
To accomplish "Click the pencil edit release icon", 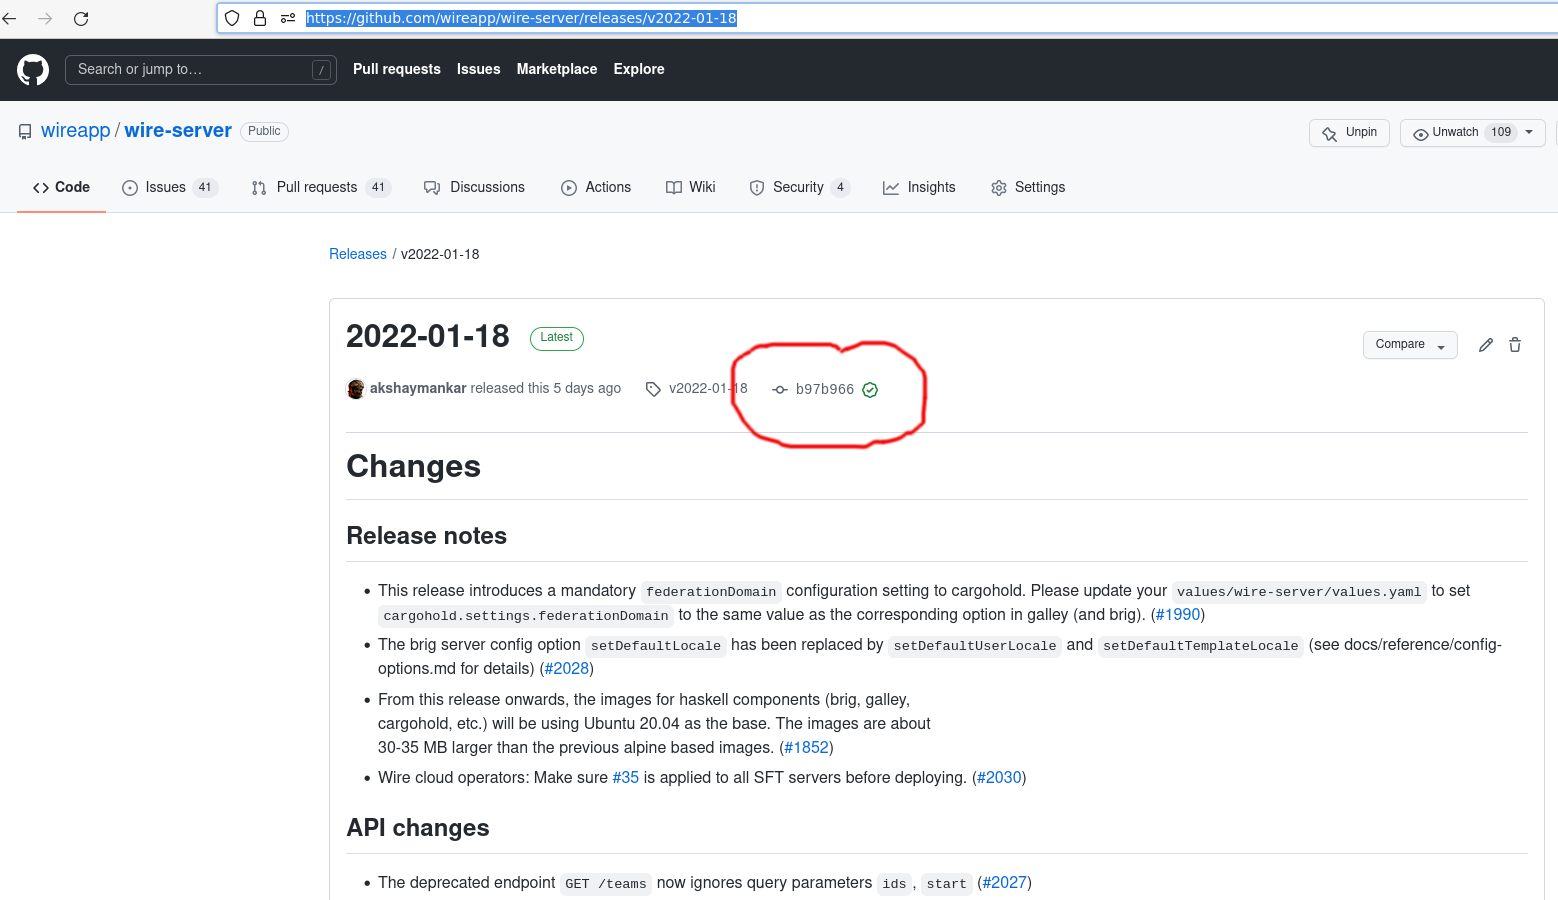I will pyautogui.click(x=1486, y=345).
